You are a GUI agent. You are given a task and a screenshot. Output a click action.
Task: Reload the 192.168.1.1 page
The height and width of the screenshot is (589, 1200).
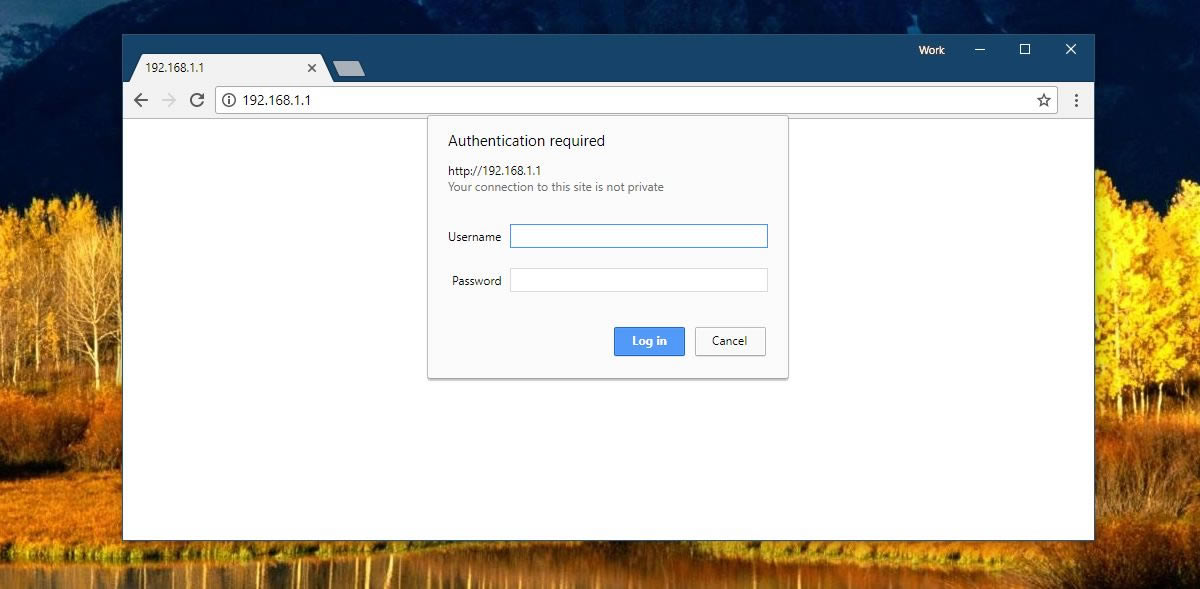click(x=197, y=100)
